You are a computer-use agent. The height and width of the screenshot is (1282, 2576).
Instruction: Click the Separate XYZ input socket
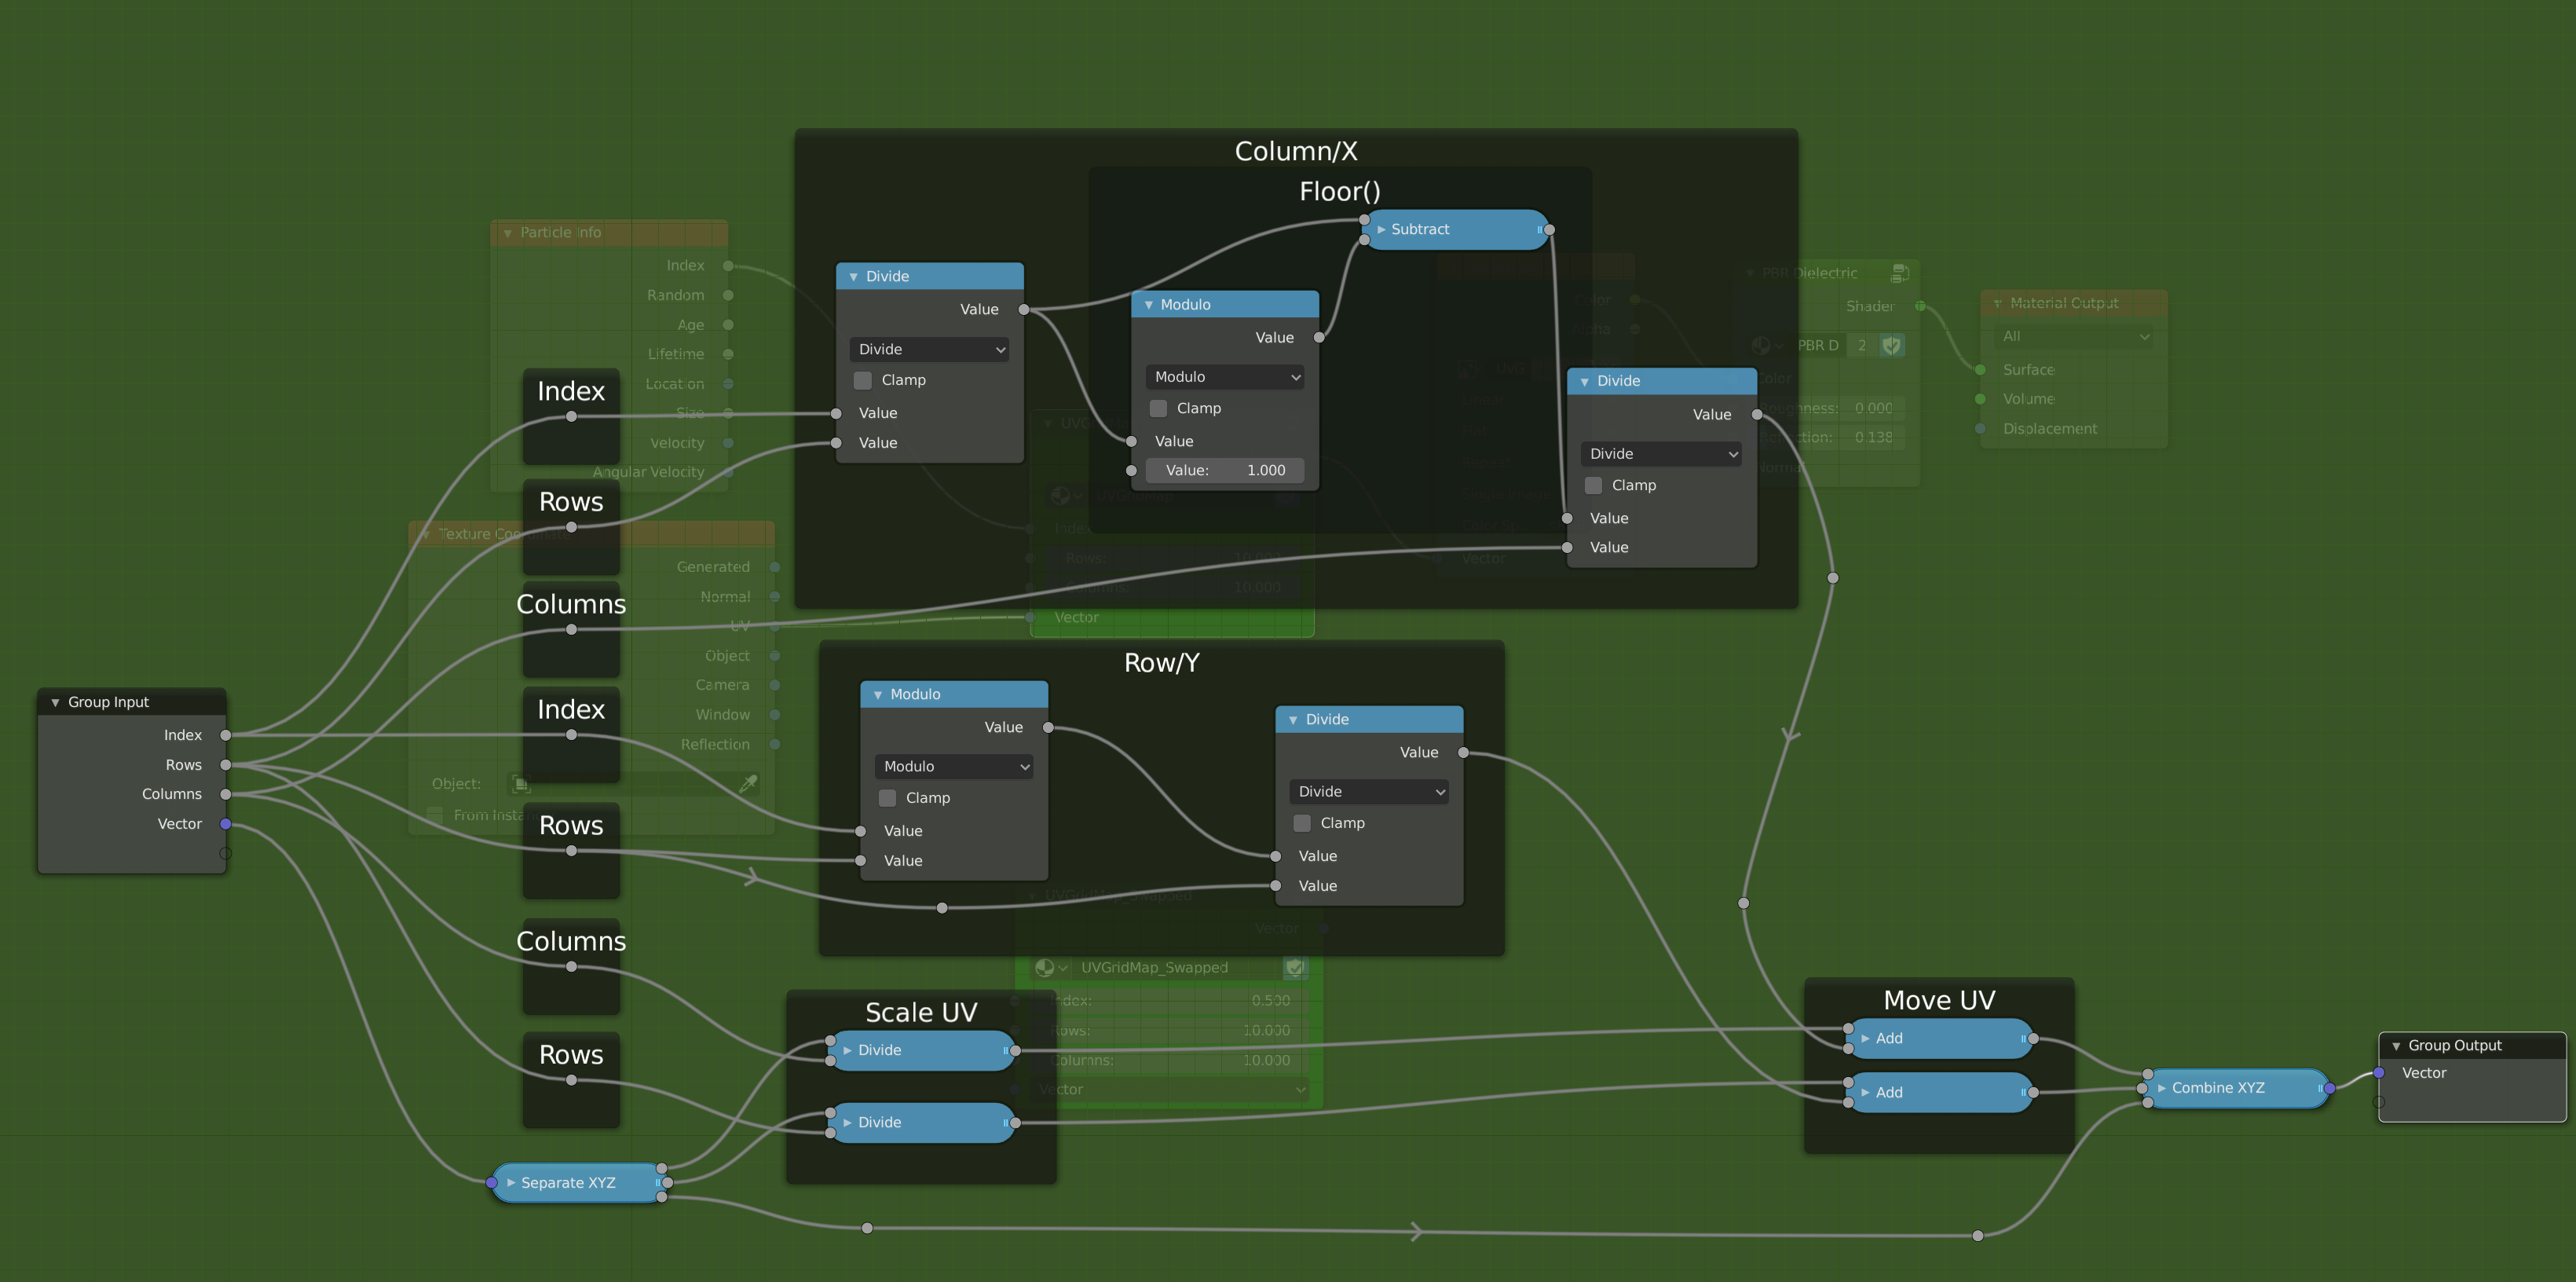(x=492, y=1183)
